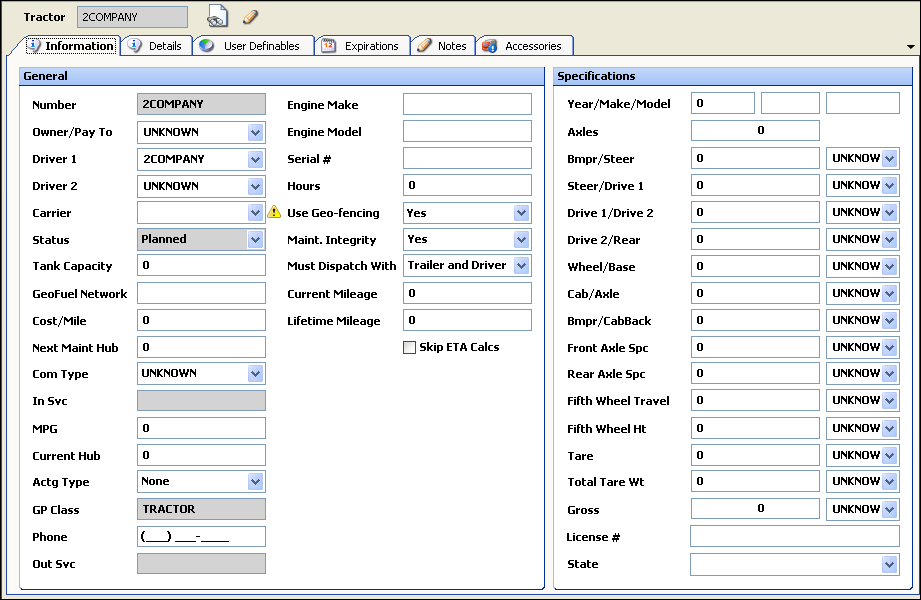Click the Details tab info icon
The image size is (921, 600).
[135, 46]
